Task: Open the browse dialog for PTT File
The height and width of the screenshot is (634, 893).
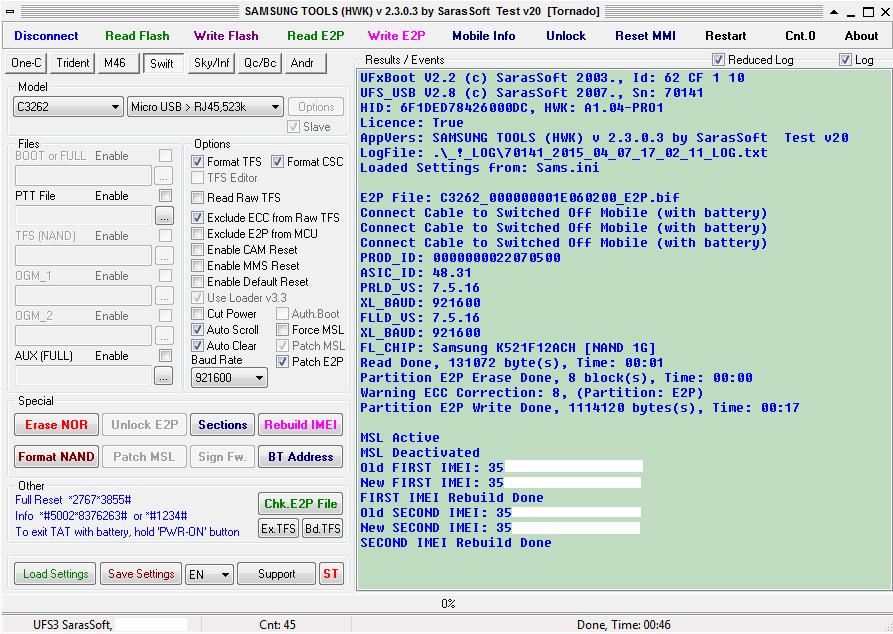Action: coord(163,215)
